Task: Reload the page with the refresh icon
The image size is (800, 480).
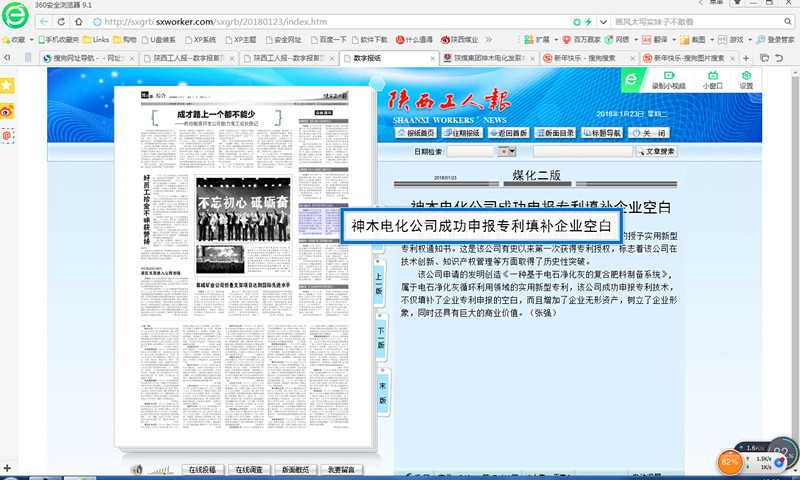Action: 61,21
